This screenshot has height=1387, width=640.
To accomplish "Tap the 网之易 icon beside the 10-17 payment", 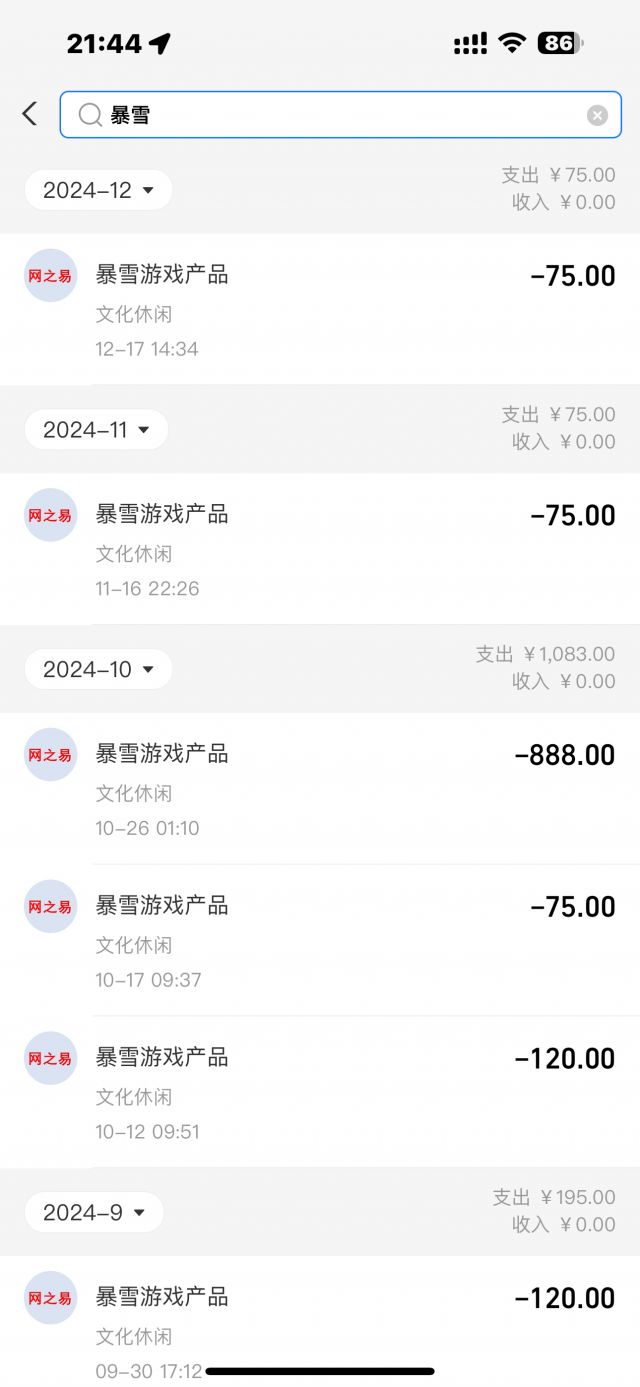I will coord(49,906).
